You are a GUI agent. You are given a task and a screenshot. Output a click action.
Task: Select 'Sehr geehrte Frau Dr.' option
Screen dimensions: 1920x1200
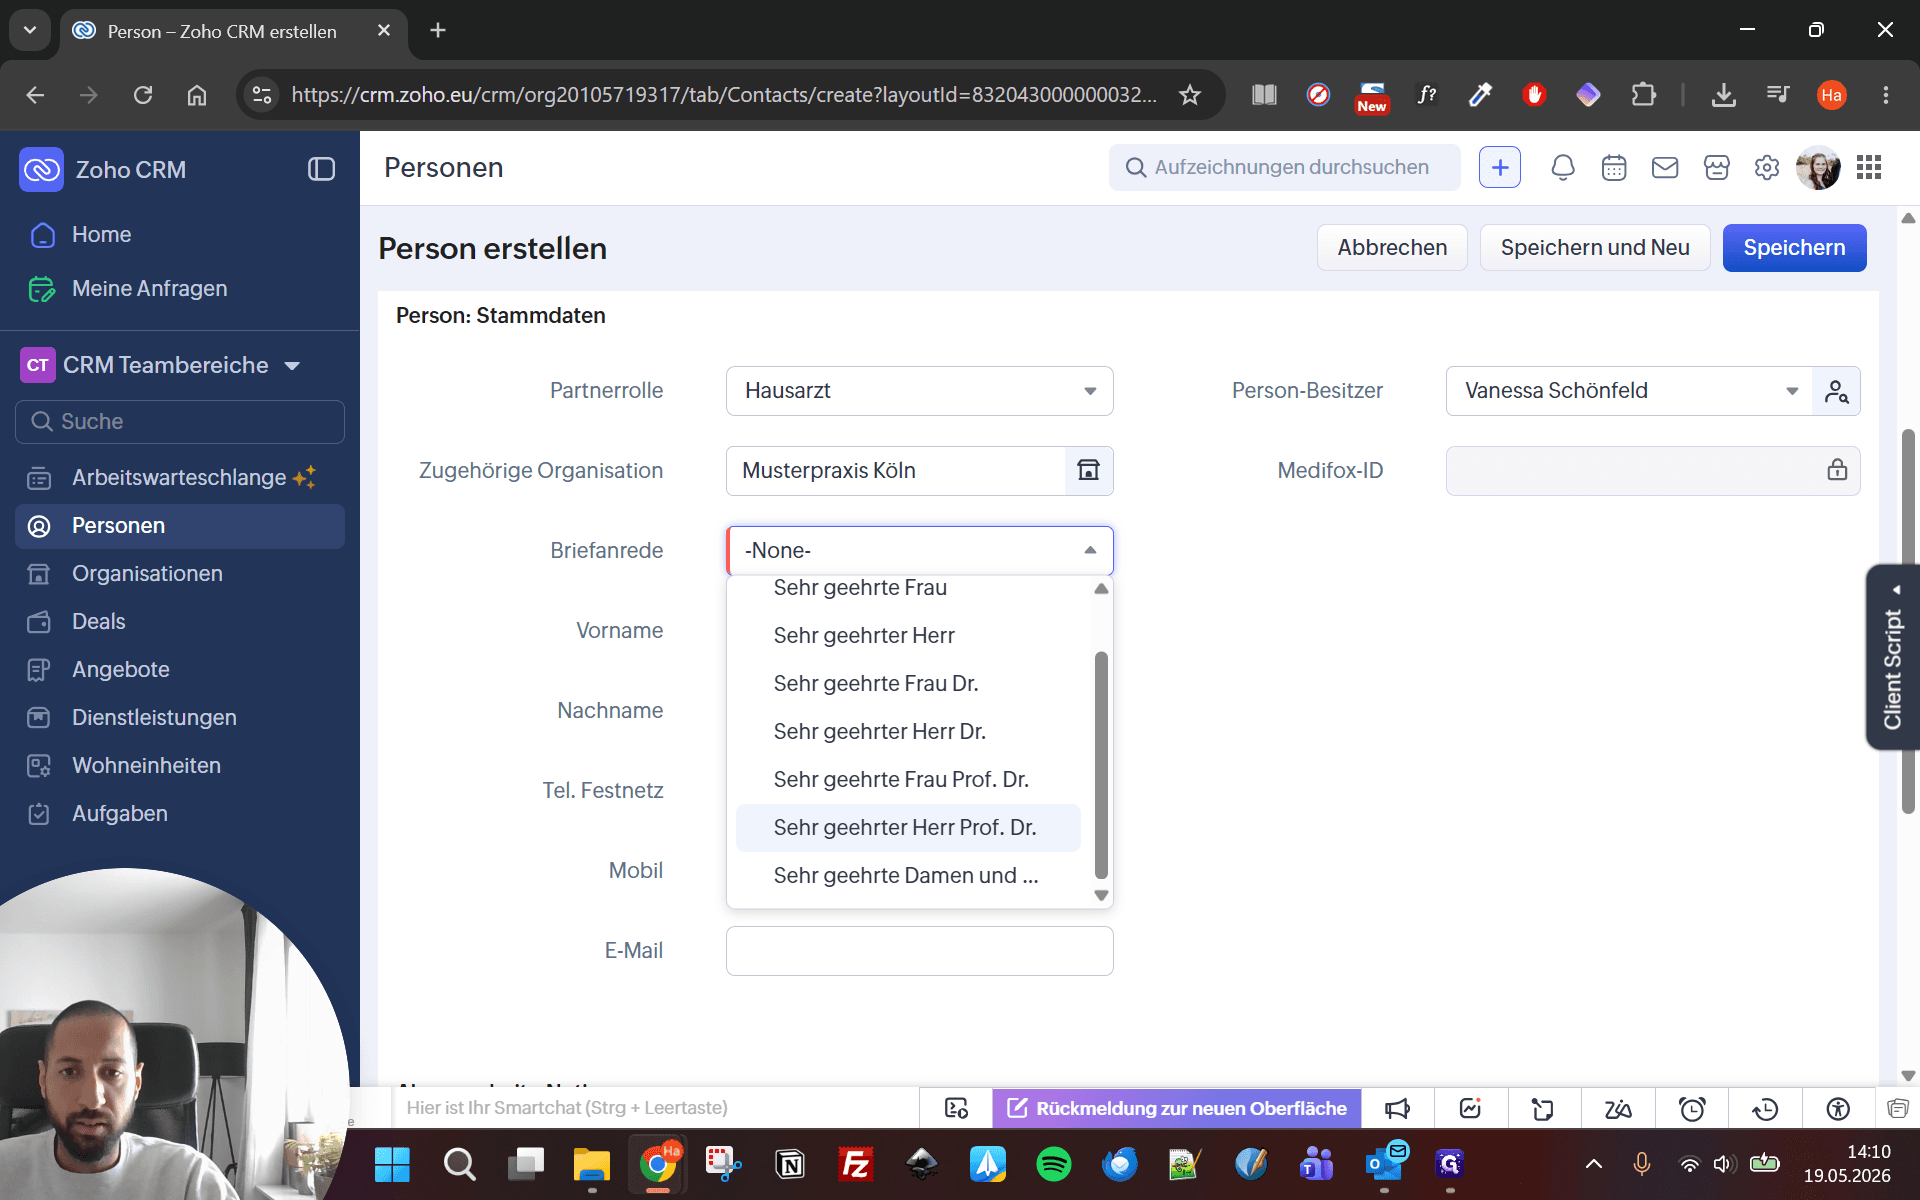coord(908,684)
